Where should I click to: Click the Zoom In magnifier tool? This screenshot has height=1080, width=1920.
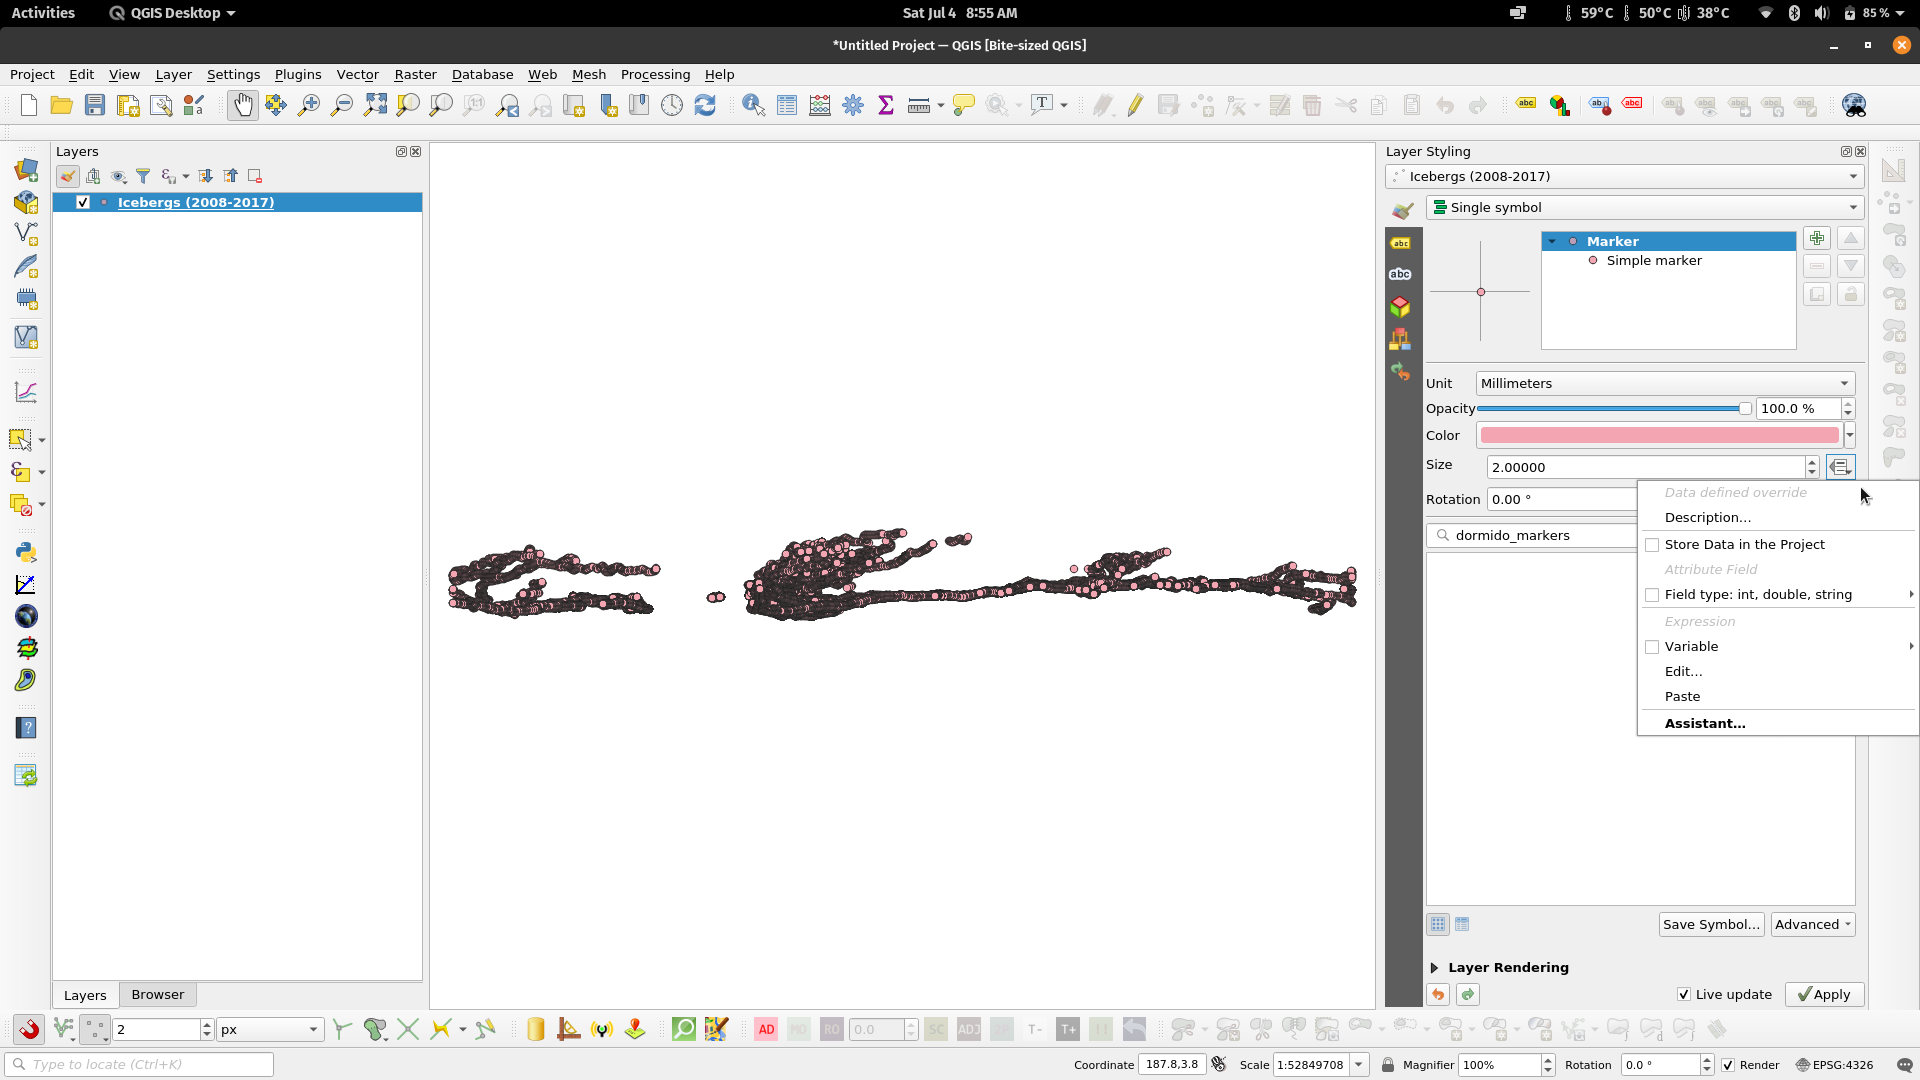coord(309,105)
